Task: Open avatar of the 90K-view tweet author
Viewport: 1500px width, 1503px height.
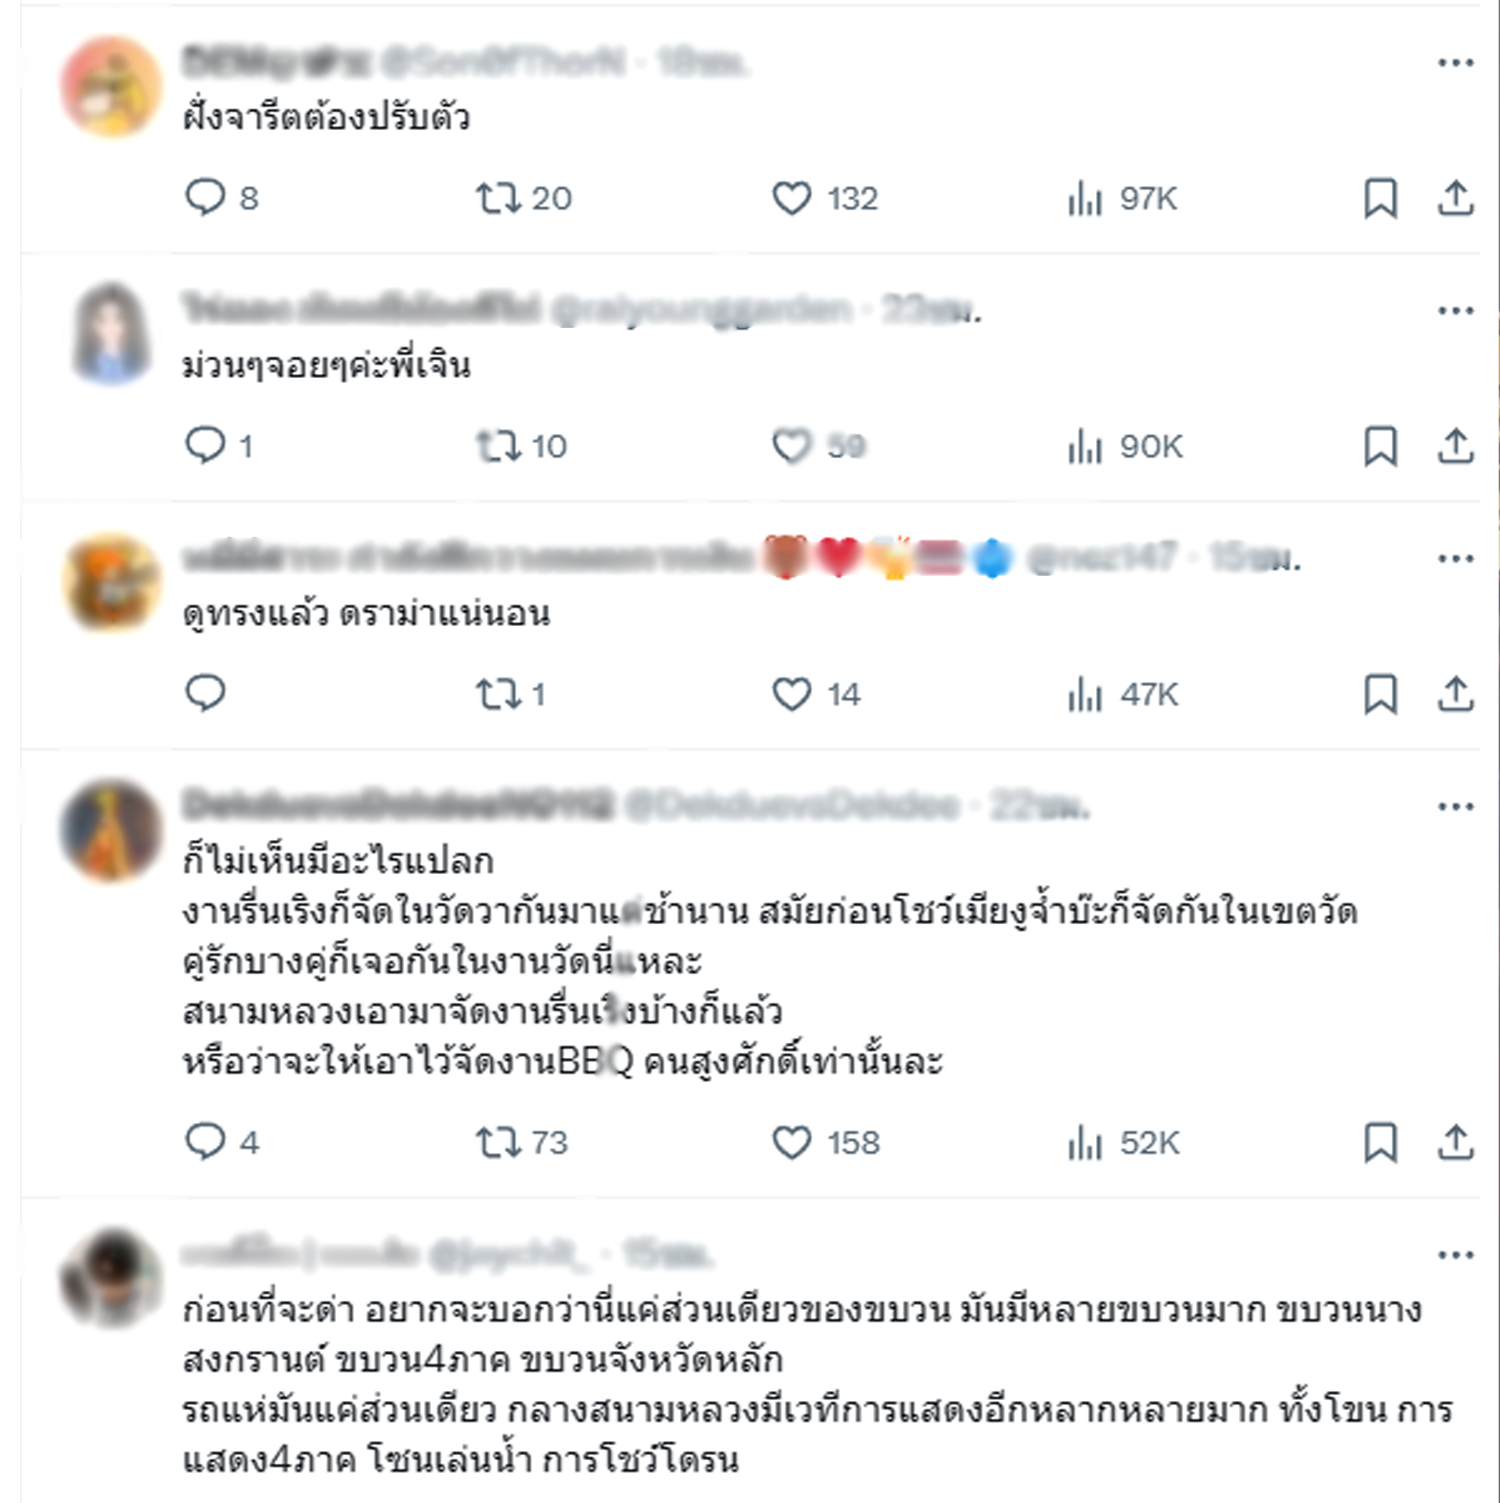Action: 111,334
